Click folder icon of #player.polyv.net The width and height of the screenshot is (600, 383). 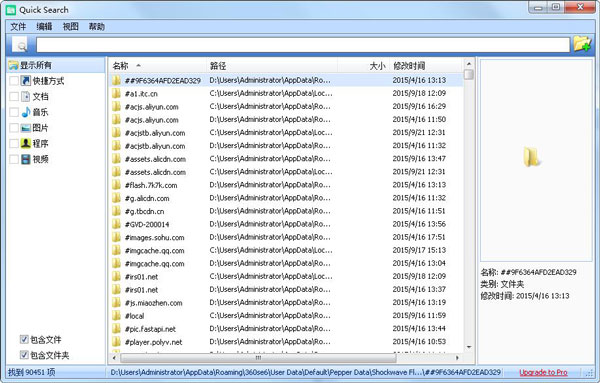[x=116, y=342]
